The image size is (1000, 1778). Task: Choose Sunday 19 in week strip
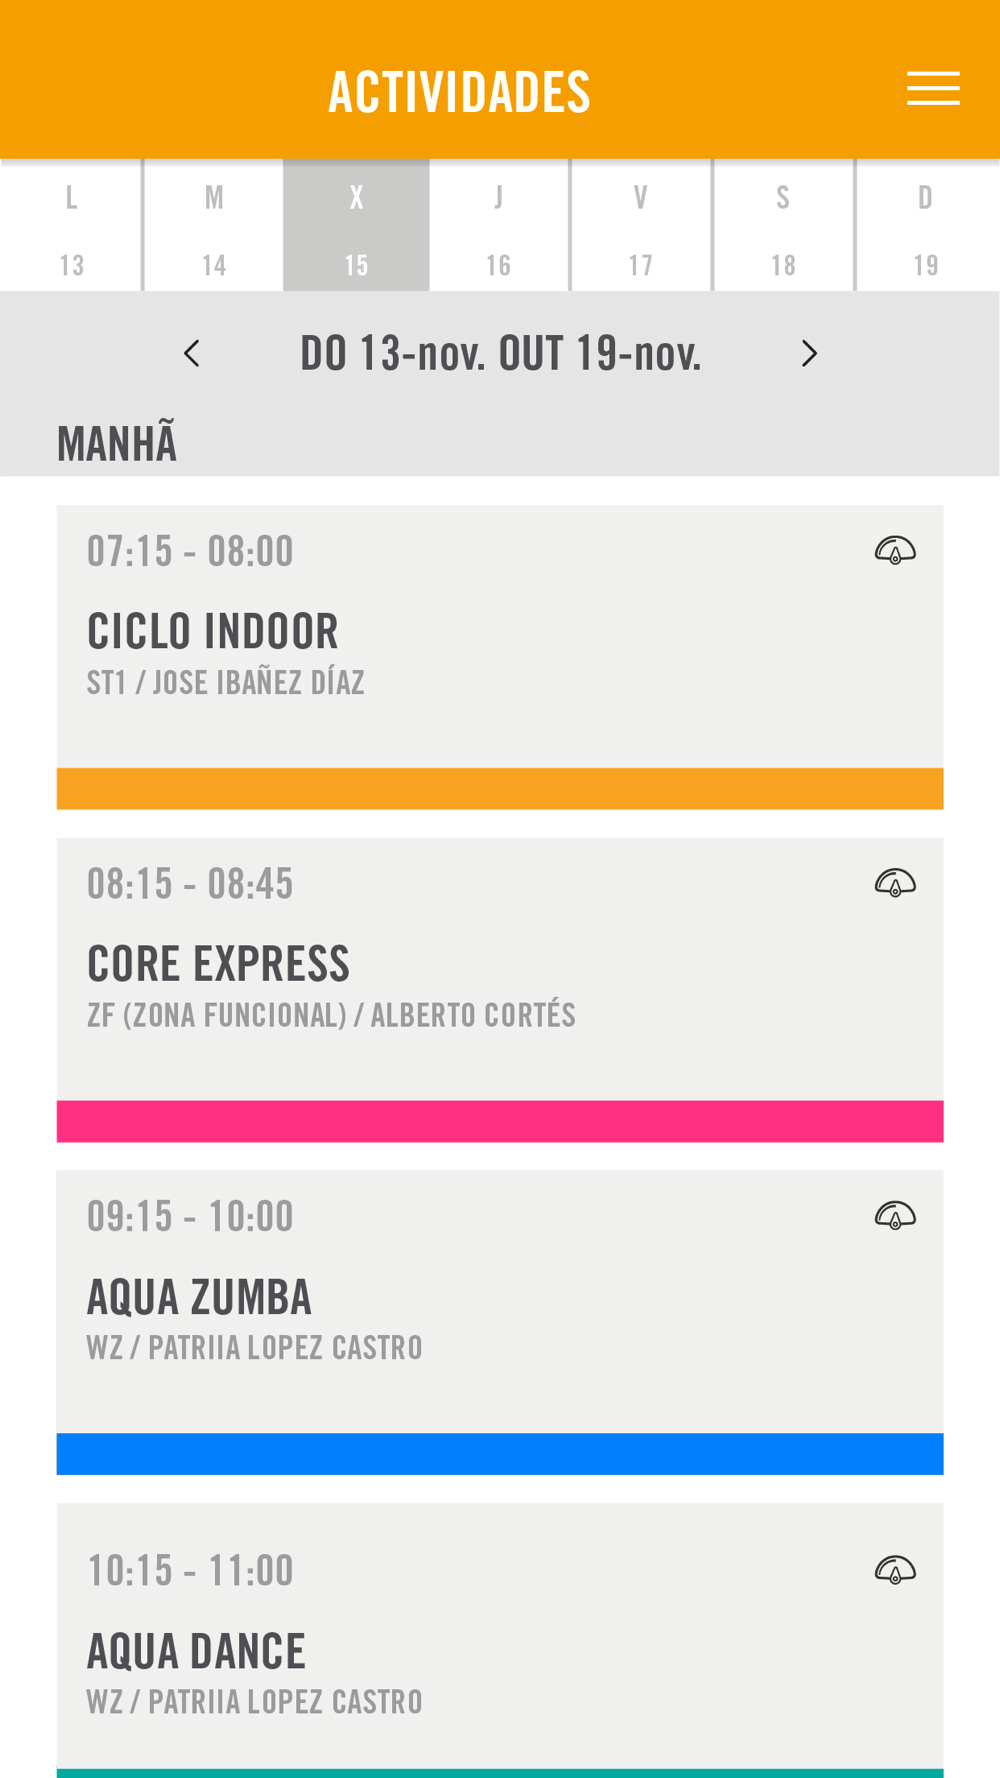pyautogui.click(x=927, y=226)
